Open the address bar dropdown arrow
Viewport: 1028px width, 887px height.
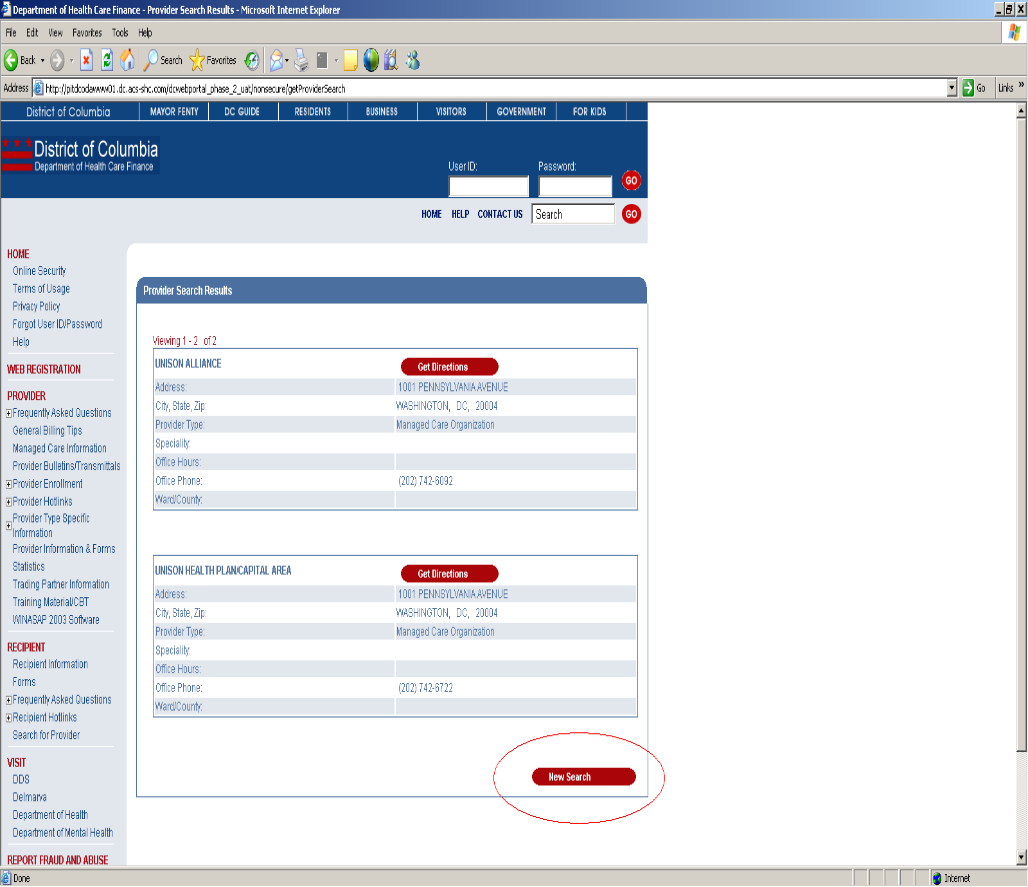click(952, 88)
